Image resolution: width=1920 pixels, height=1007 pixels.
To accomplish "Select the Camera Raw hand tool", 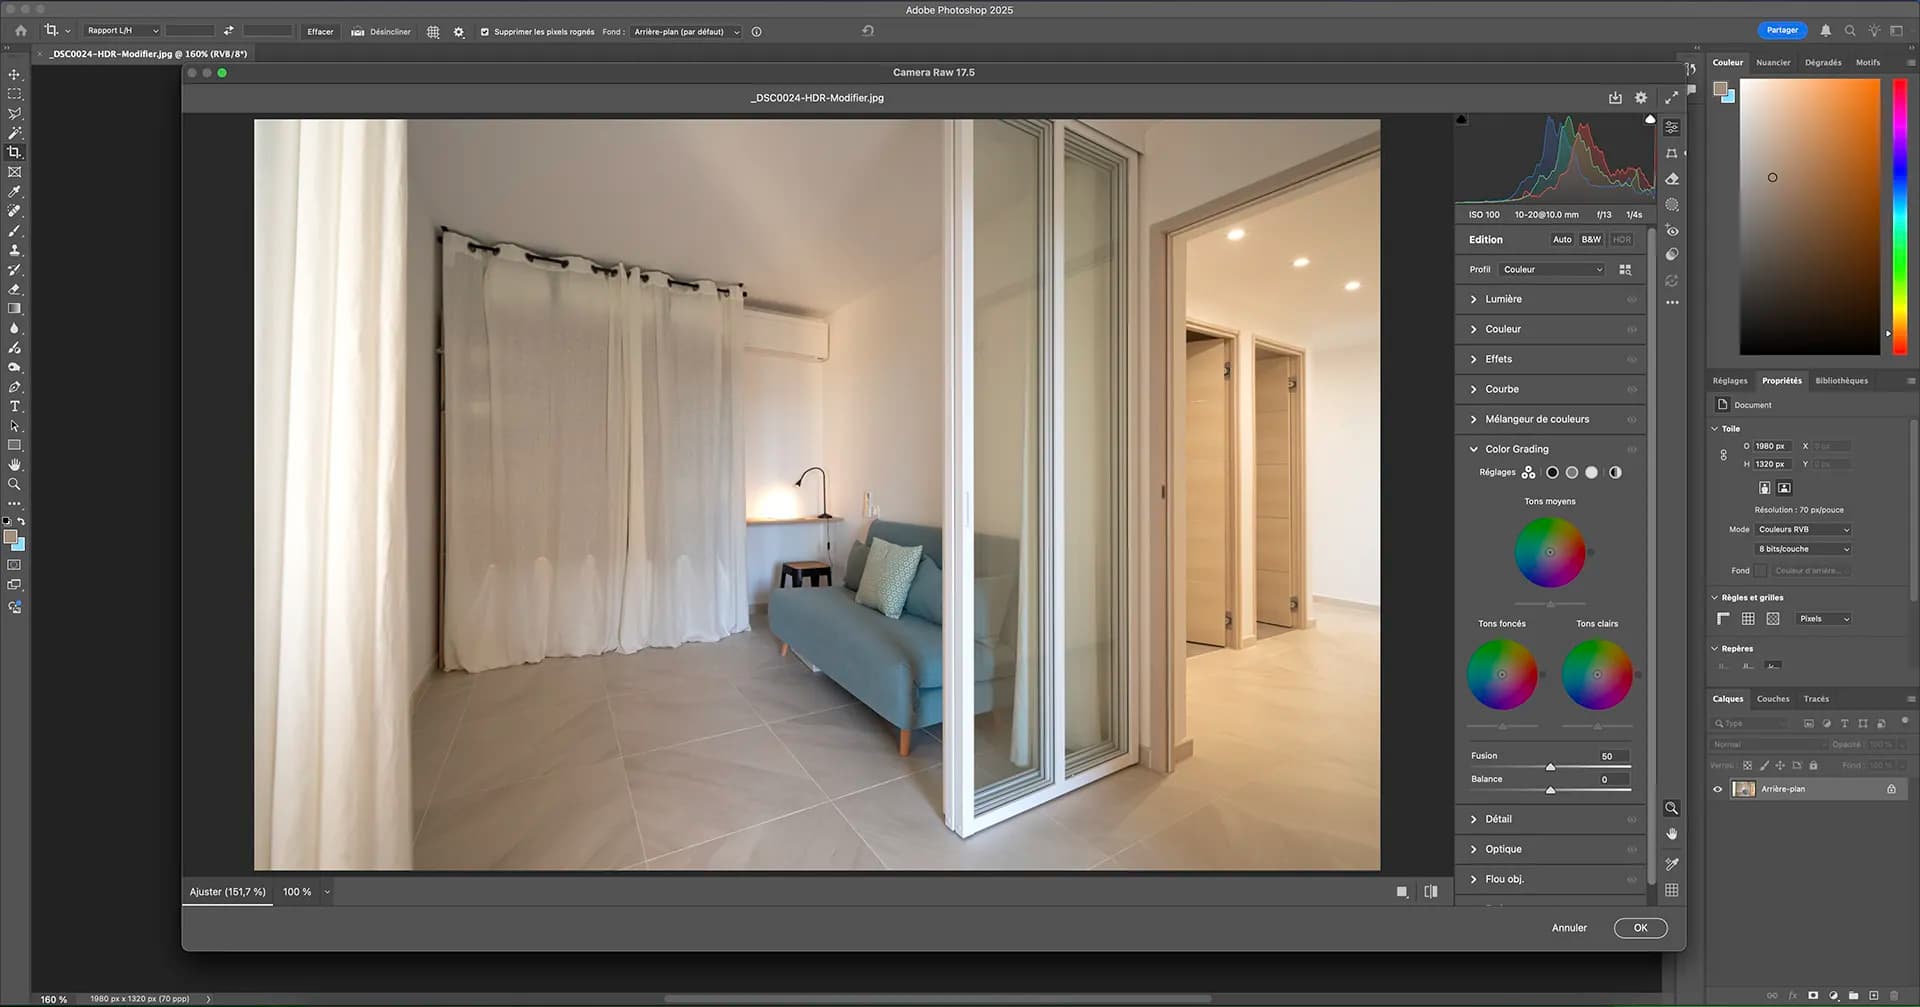I will pos(1671,834).
